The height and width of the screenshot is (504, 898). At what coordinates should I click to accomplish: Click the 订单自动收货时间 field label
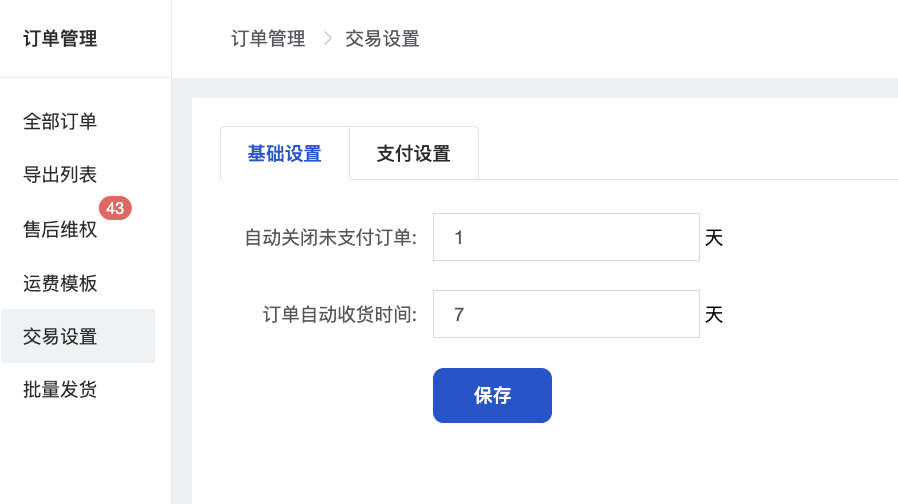point(340,315)
